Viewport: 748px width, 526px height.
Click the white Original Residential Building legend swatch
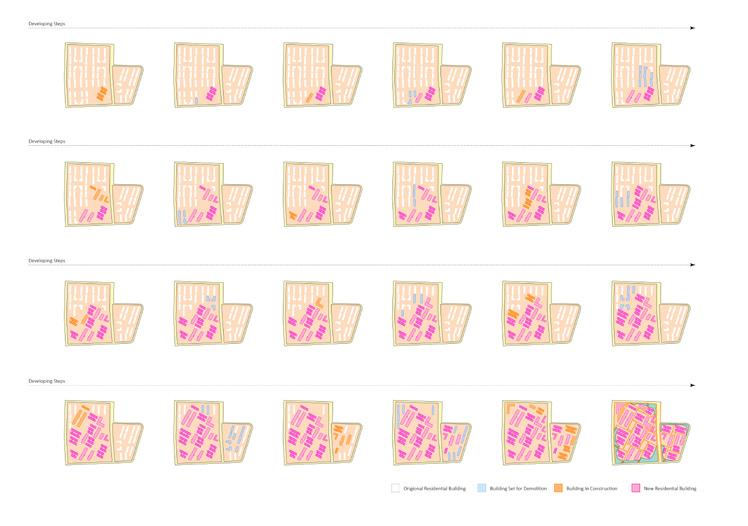395,488
